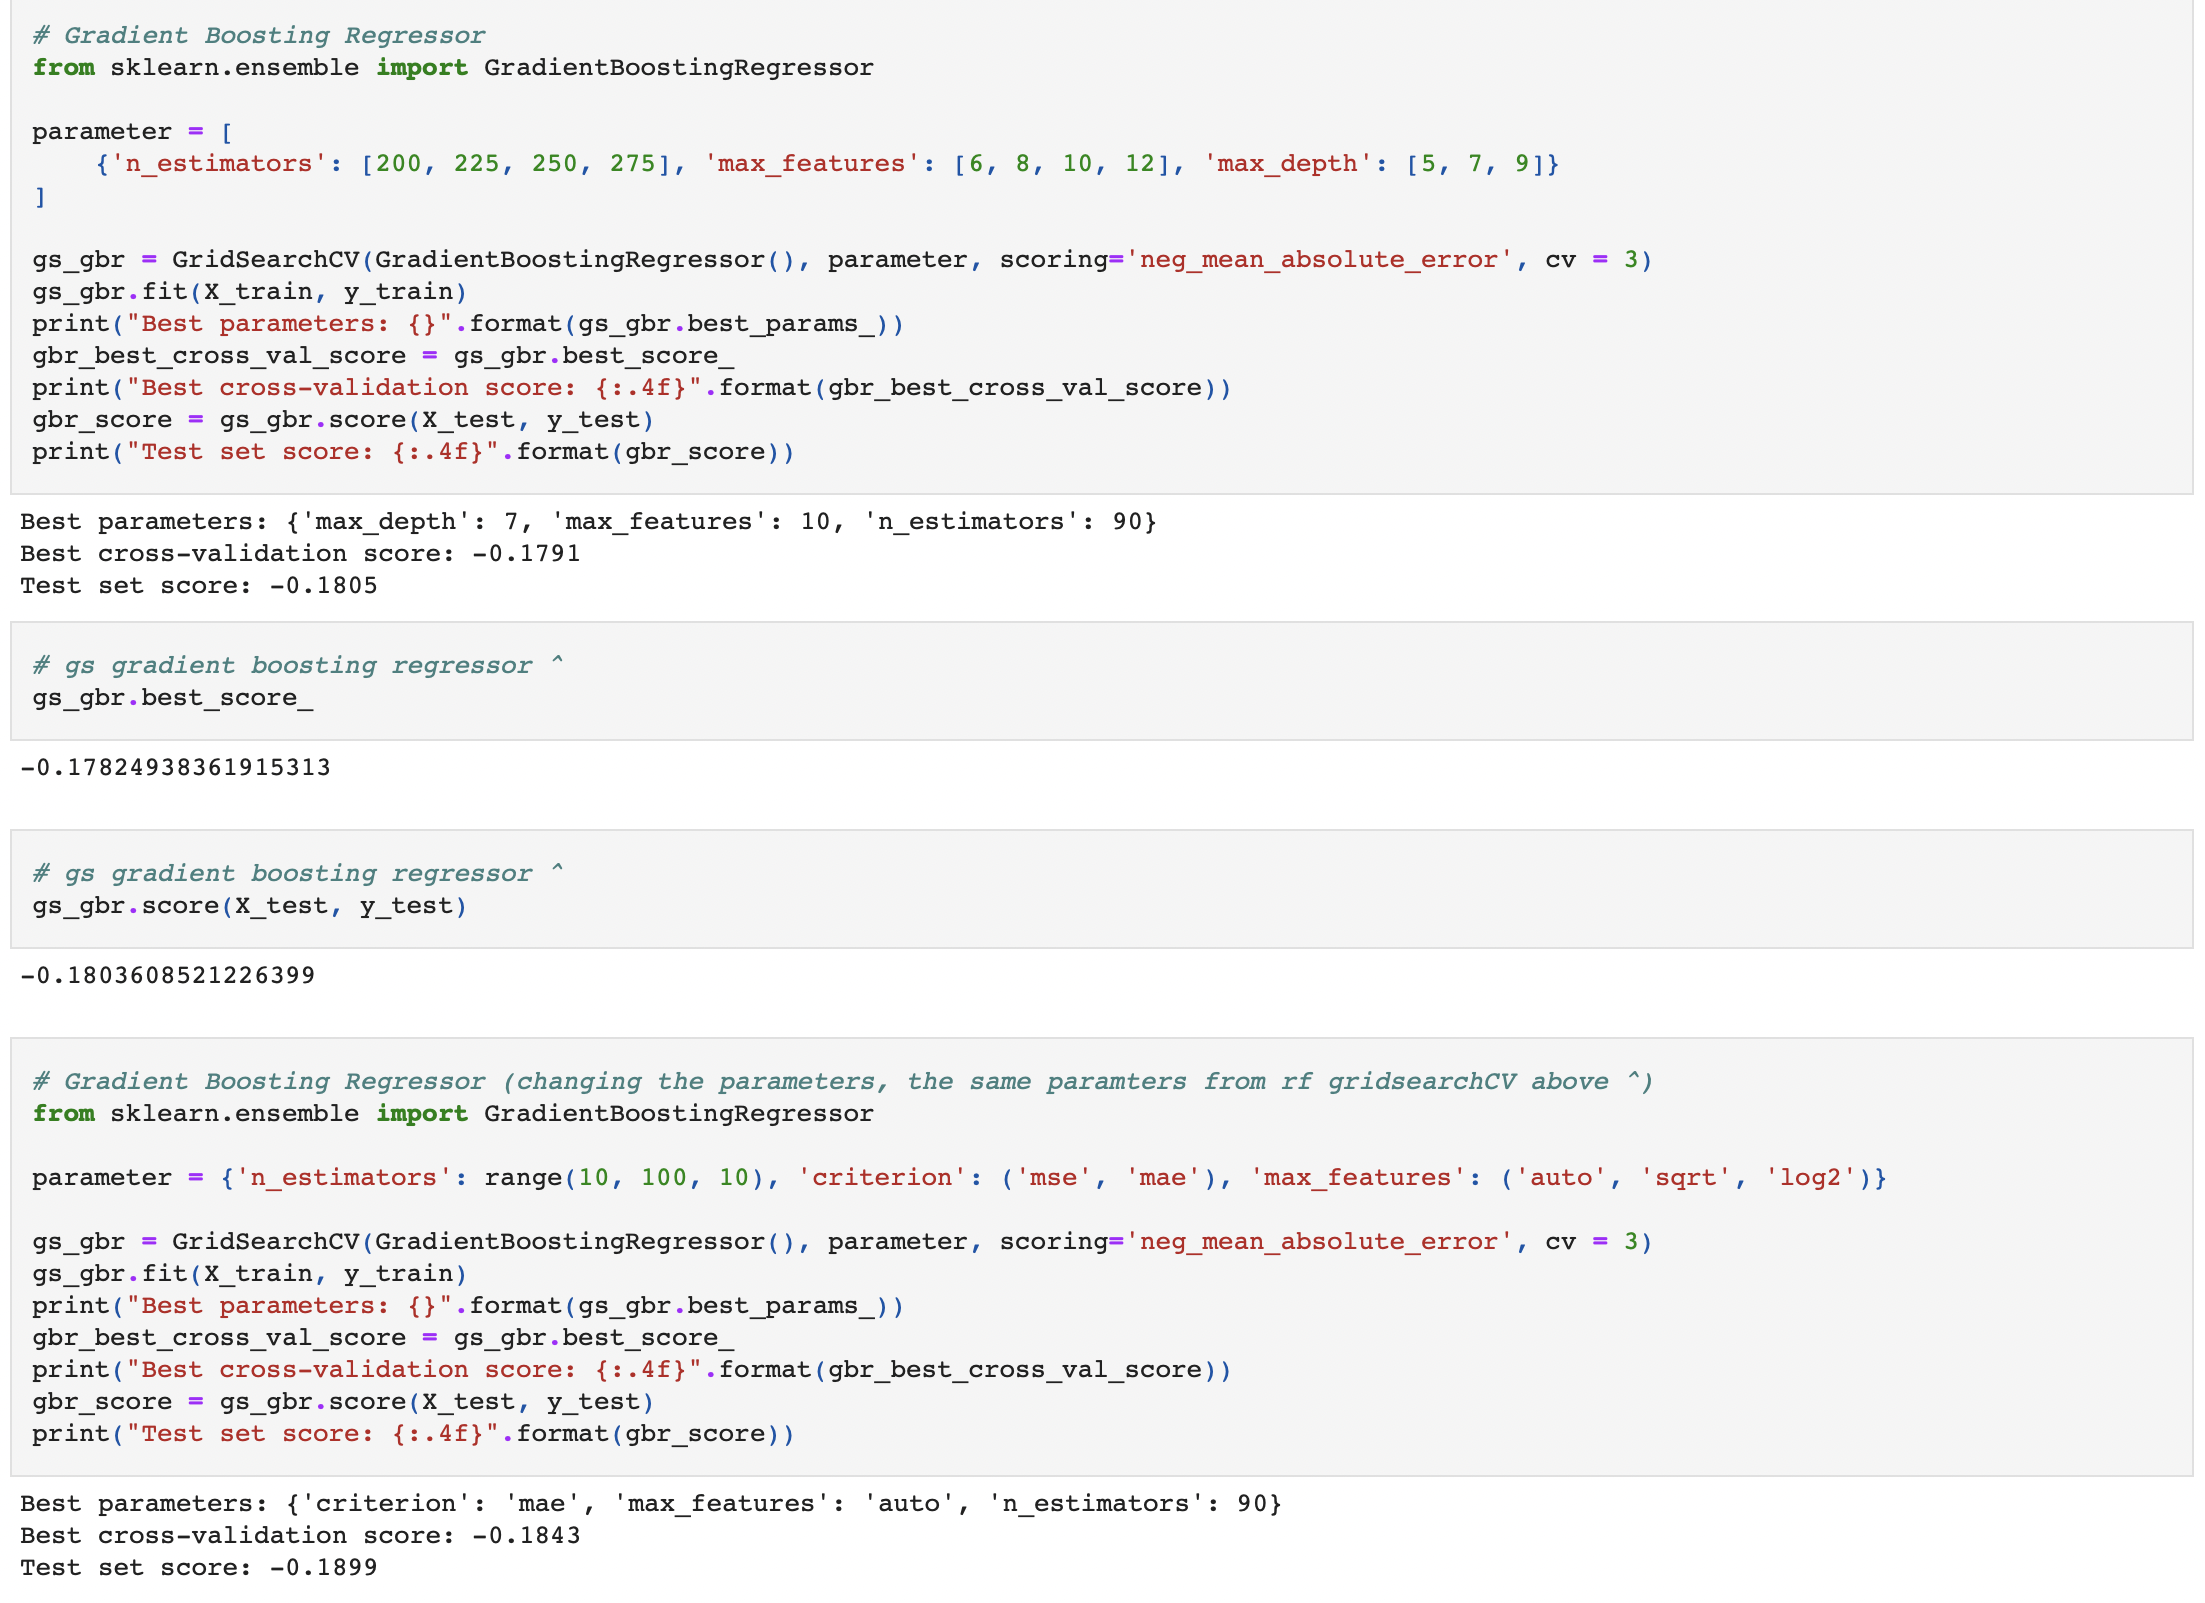Click the n_estimators list [200, 225, 250, 275]
Image resolution: width=2205 pixels, height=1603 pixels.
coord(515,163)
